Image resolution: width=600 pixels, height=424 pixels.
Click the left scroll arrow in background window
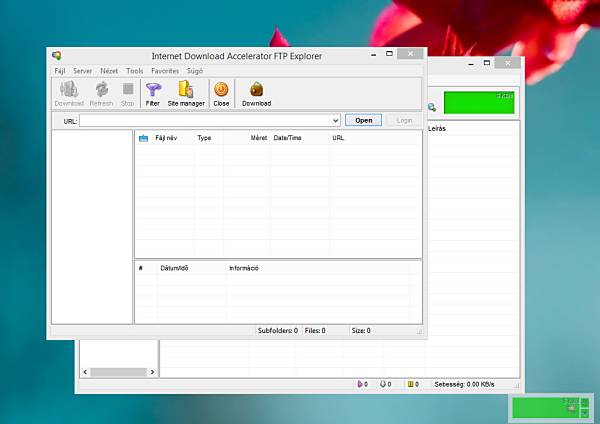tap(85, 372)
